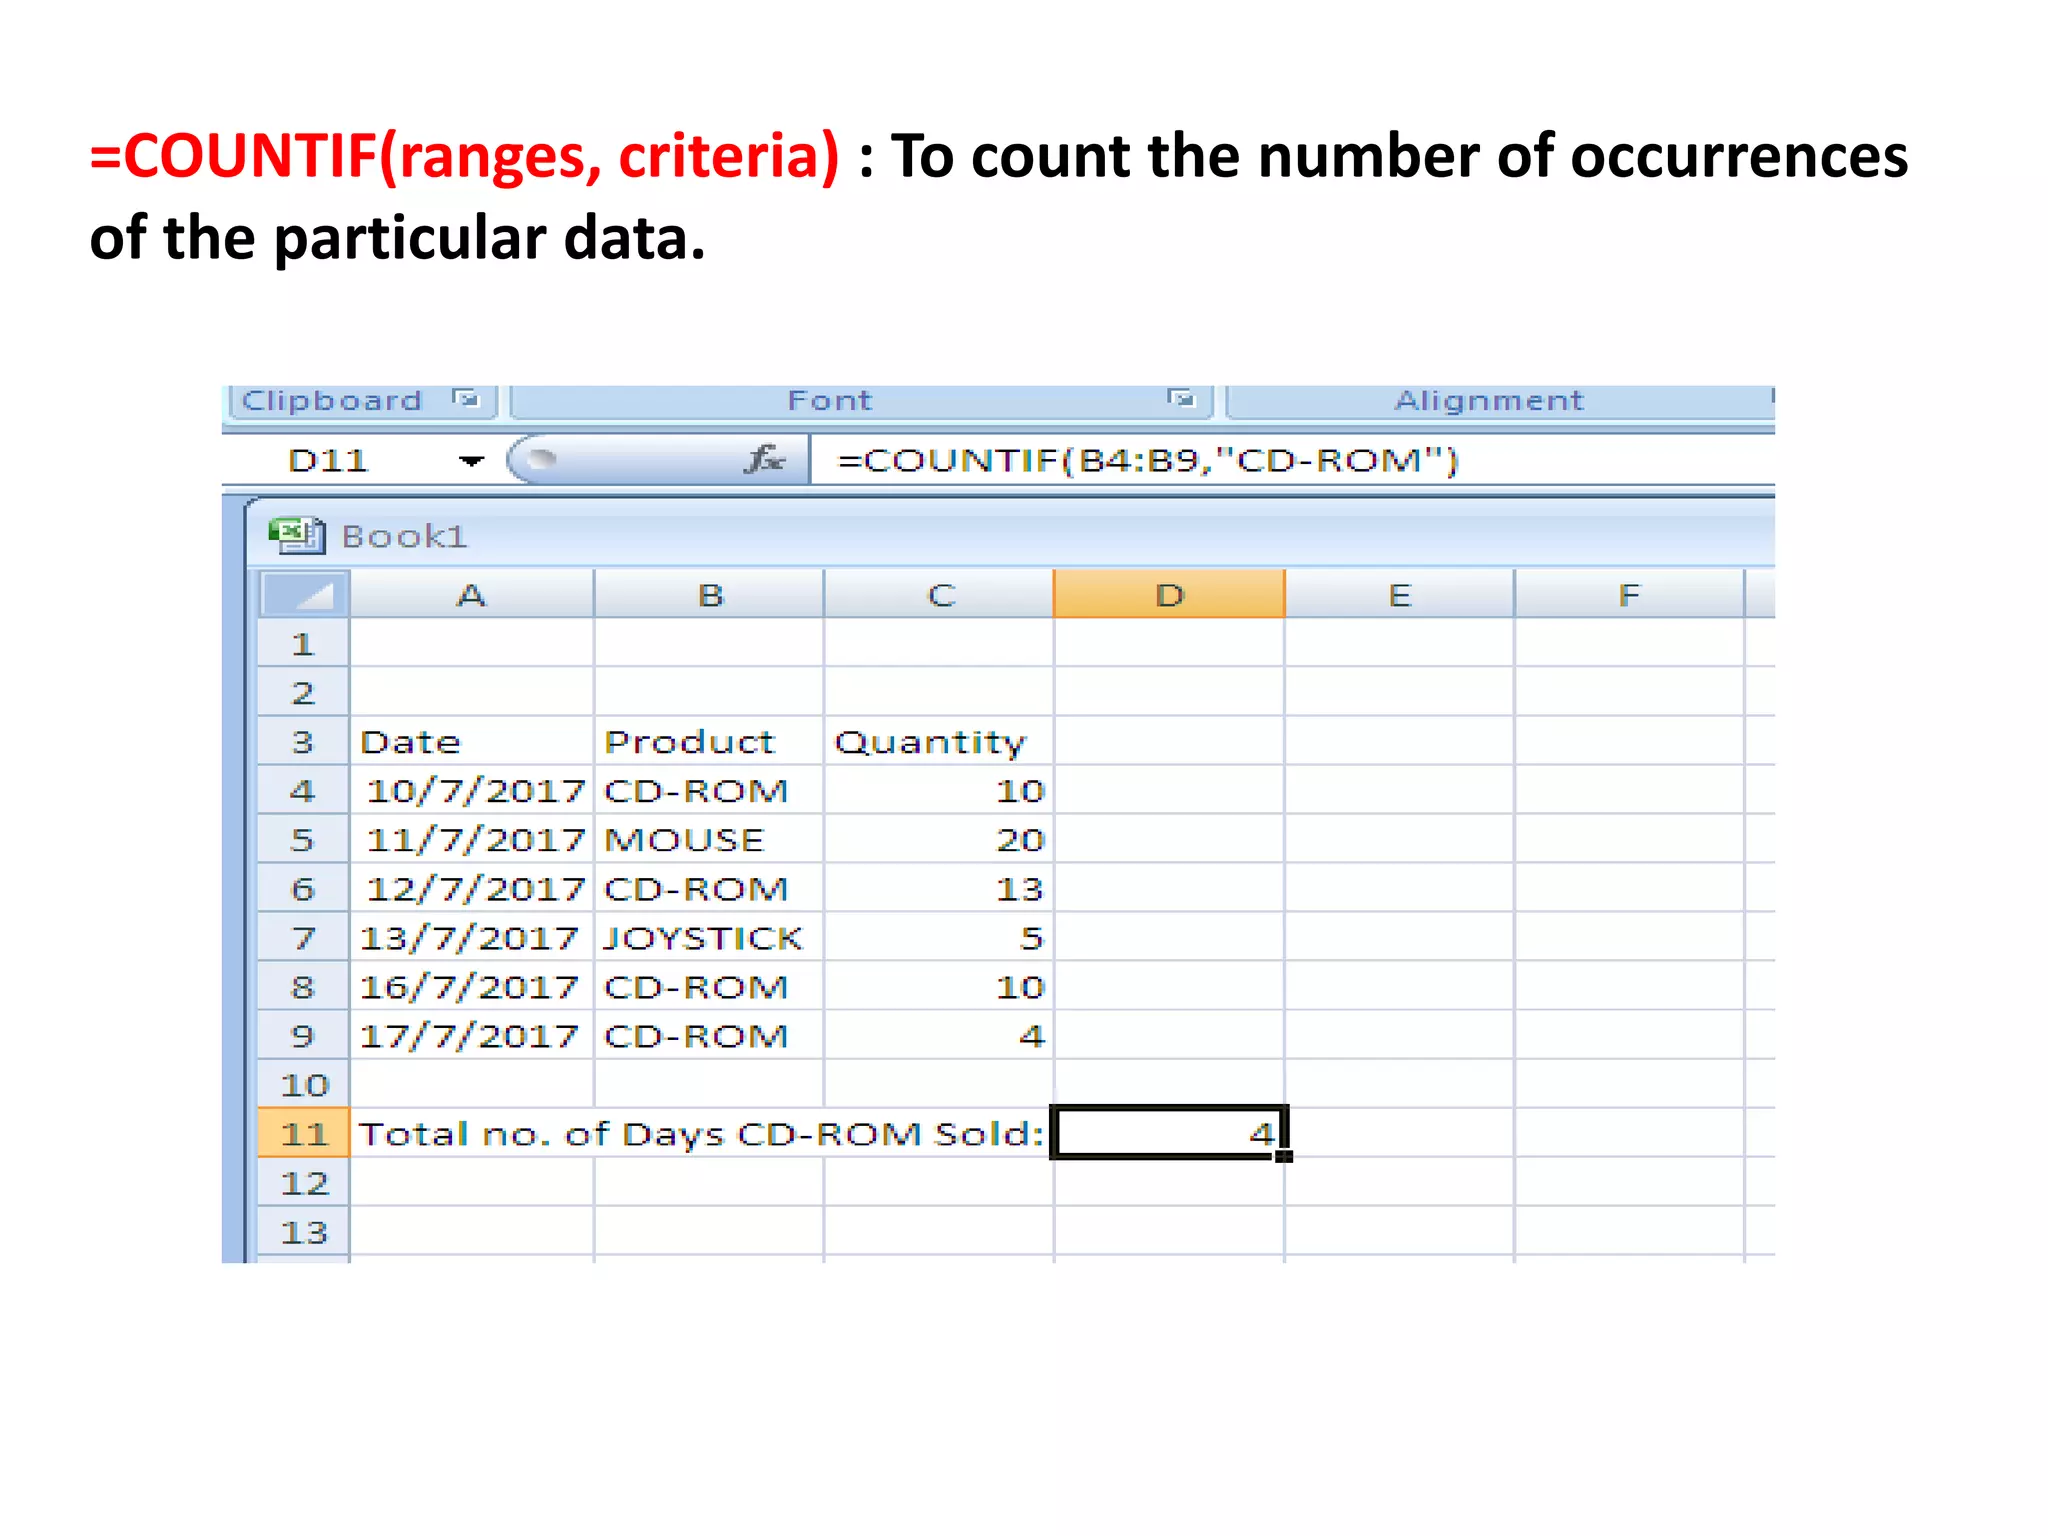Viewport: 2048px width, 1536px height.
Task: Click CD-ROM cell in row 9
Action: (709, 1035)
